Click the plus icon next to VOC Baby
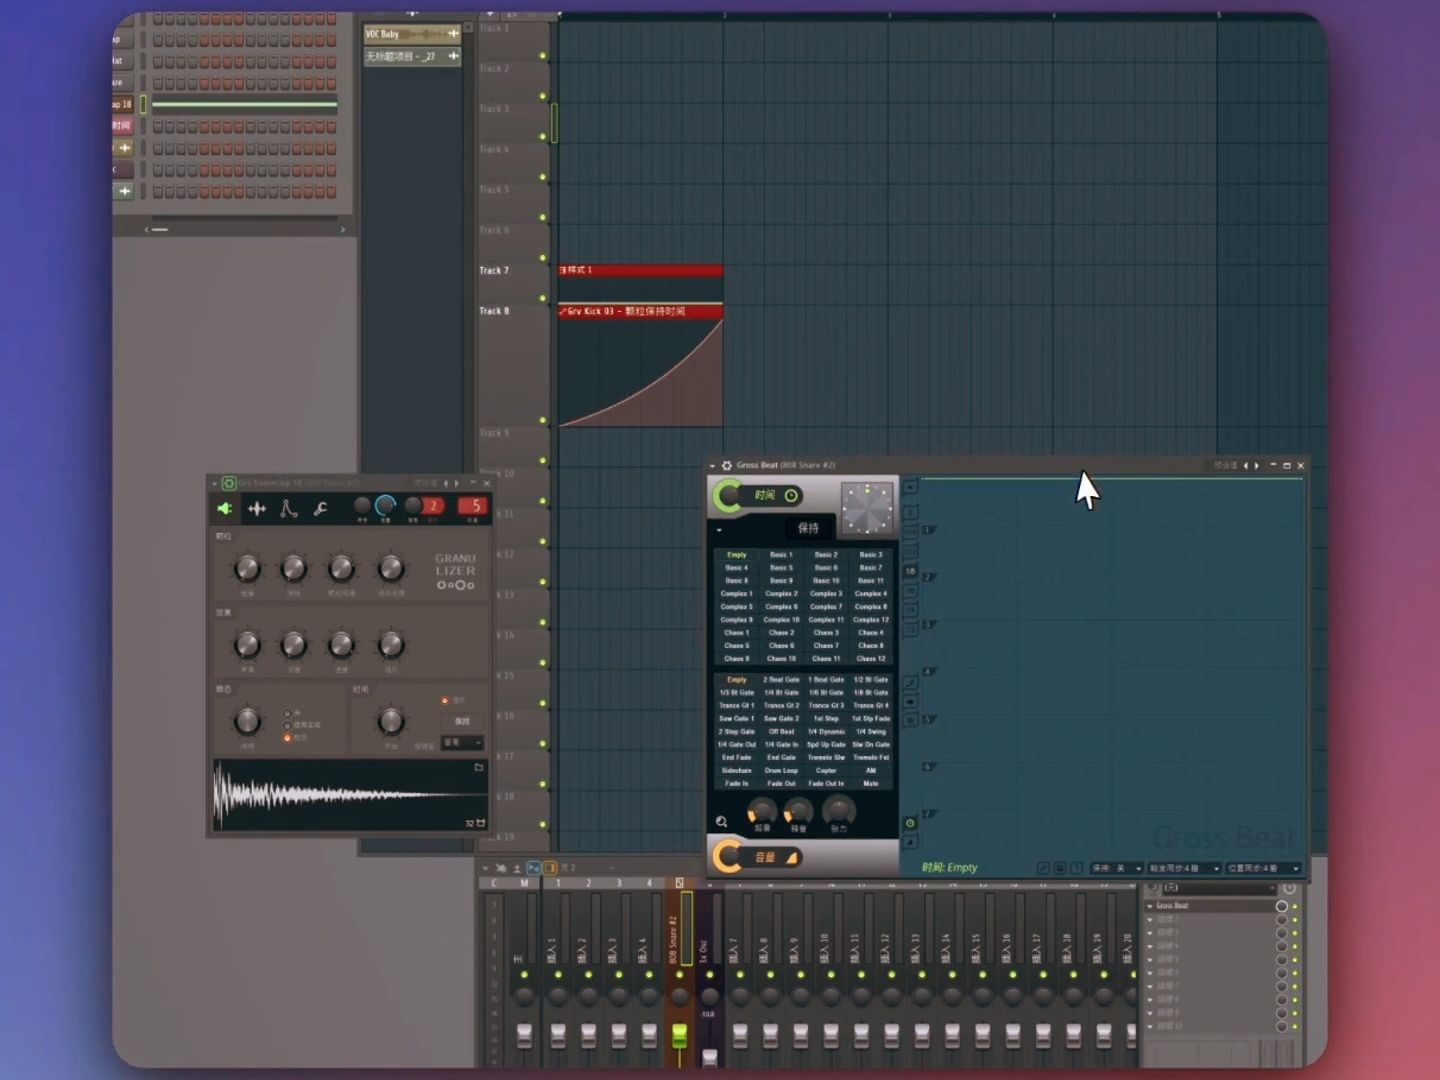The width and height of the screenshot is (1440, 1080). (x=453, y=34)
